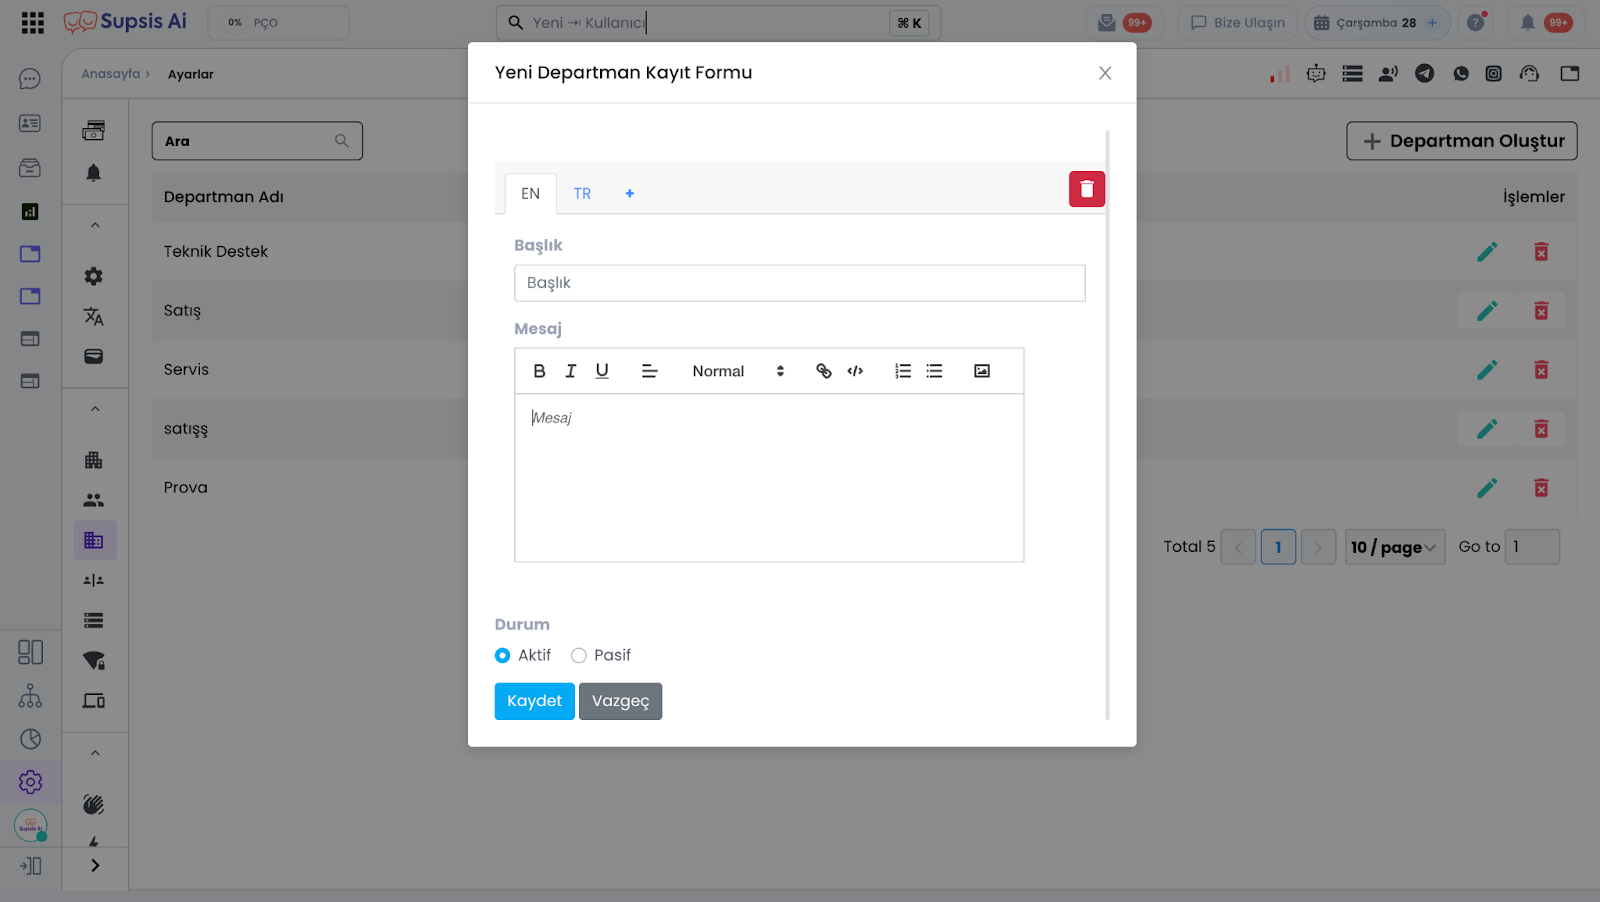Open the text alignment dropdown
The width and height of the screenshot is (1600, 902).
pyautogui.click(x=650, y=371)
